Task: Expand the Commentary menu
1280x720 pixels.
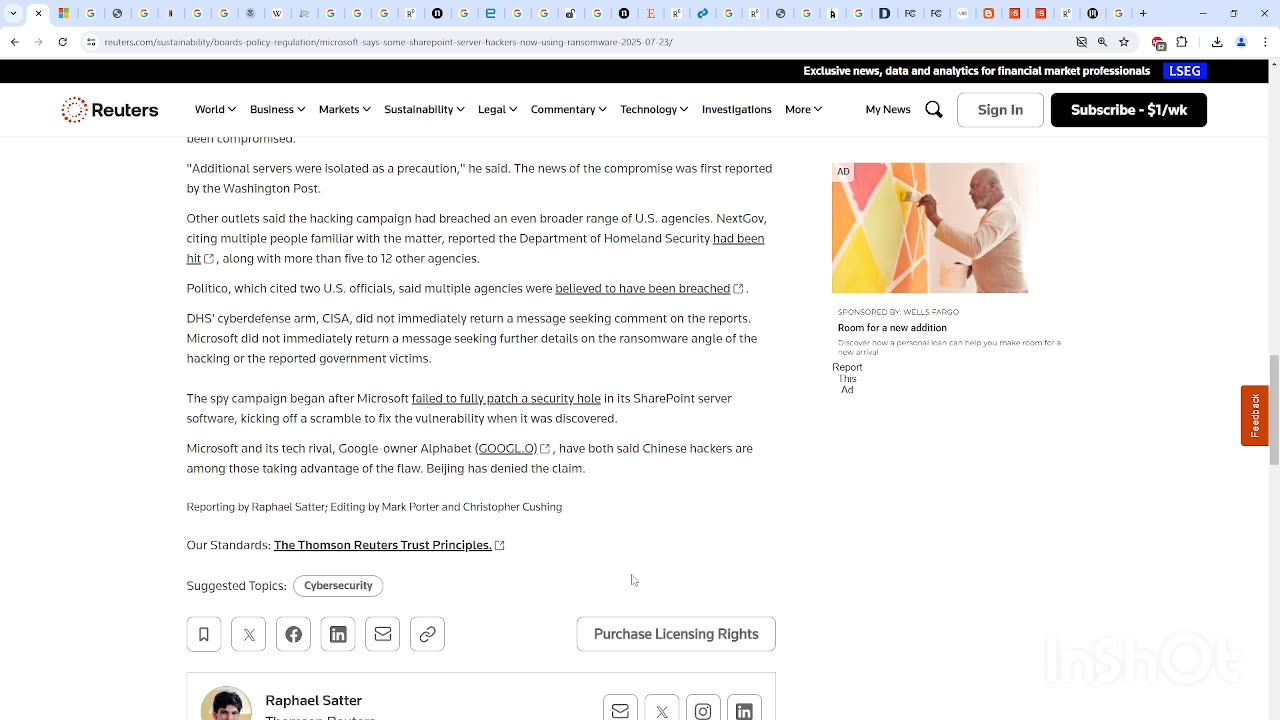Action: [569, 110]
